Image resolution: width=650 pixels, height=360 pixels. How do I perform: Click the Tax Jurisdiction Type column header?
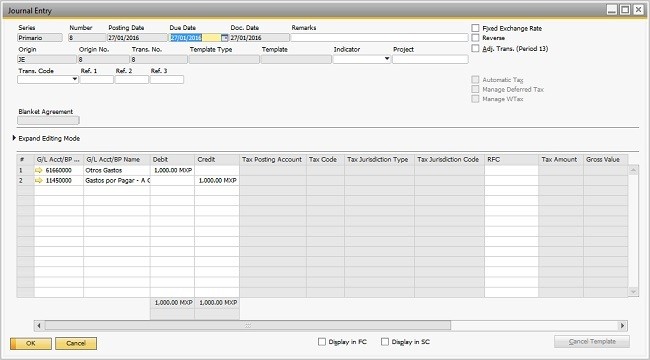pyautogui.click(x=379, y=160)
